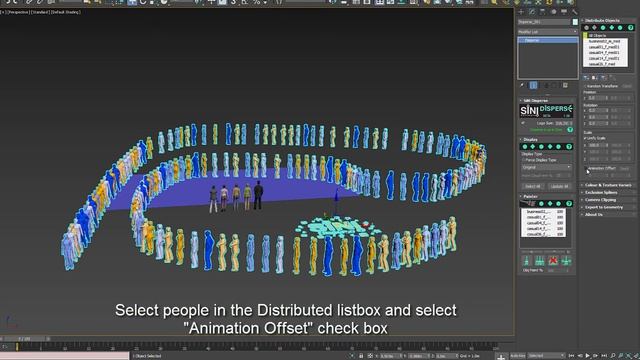Open the Hierarchy command panel tab
The height and width of the screenshot is (360, 640).
point(542,12)
